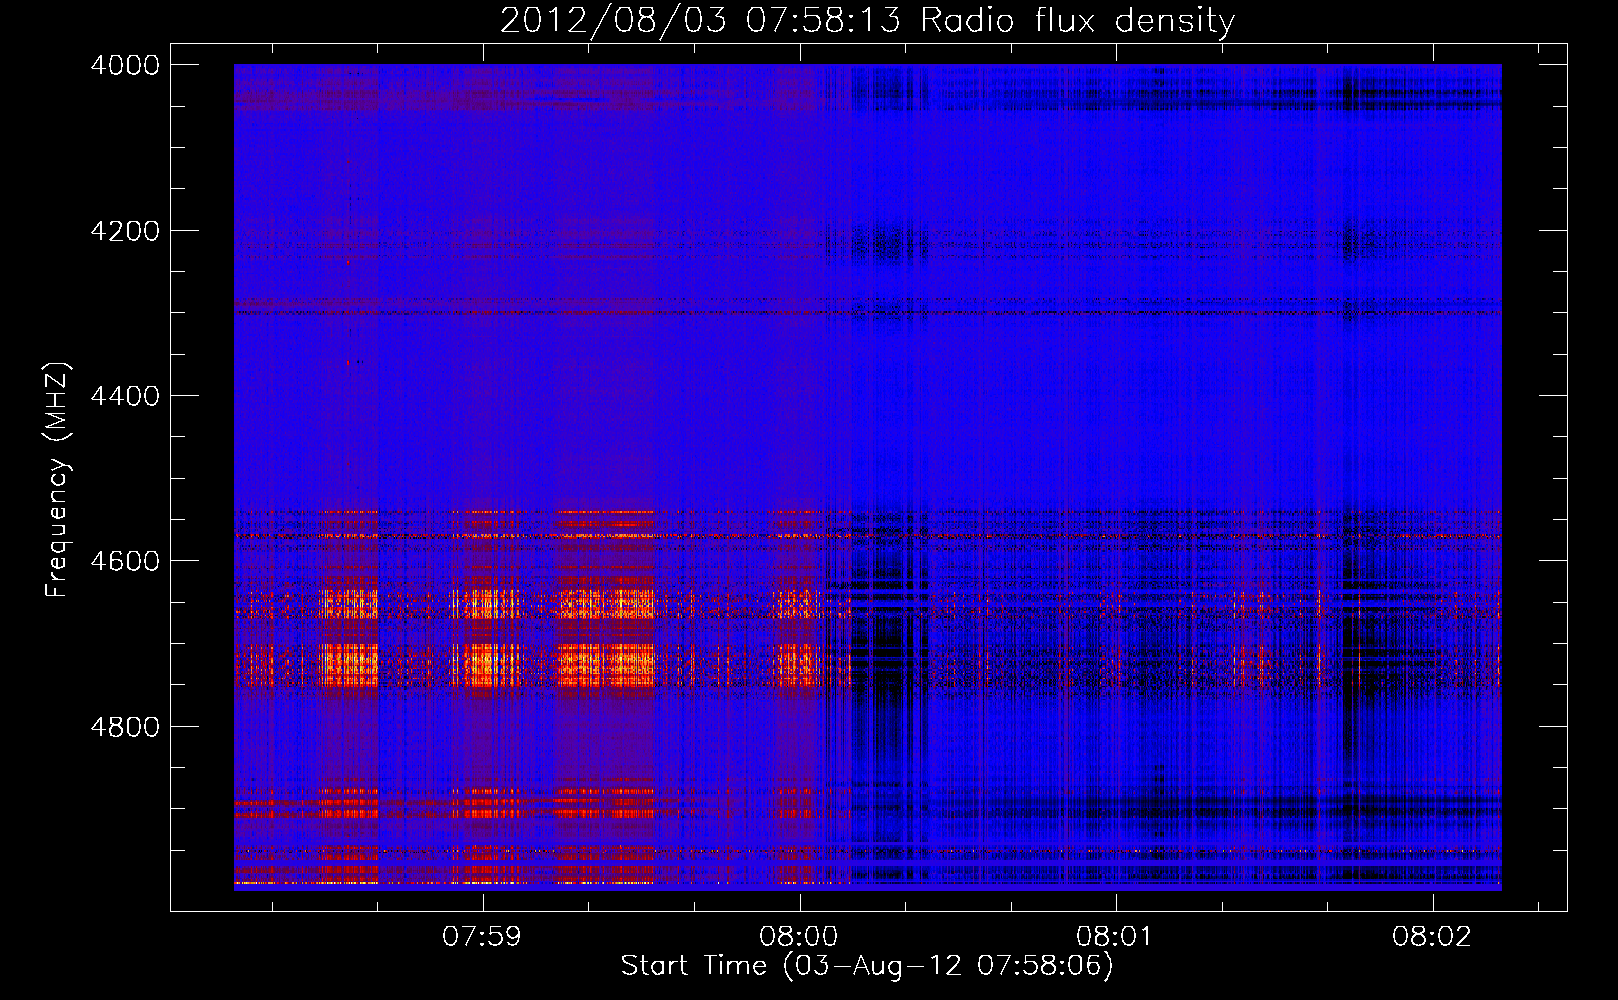Viewport: 1618px width, 1000px height.
Task: Click the '4000' frequency axis label
Action: pos(125,65)
